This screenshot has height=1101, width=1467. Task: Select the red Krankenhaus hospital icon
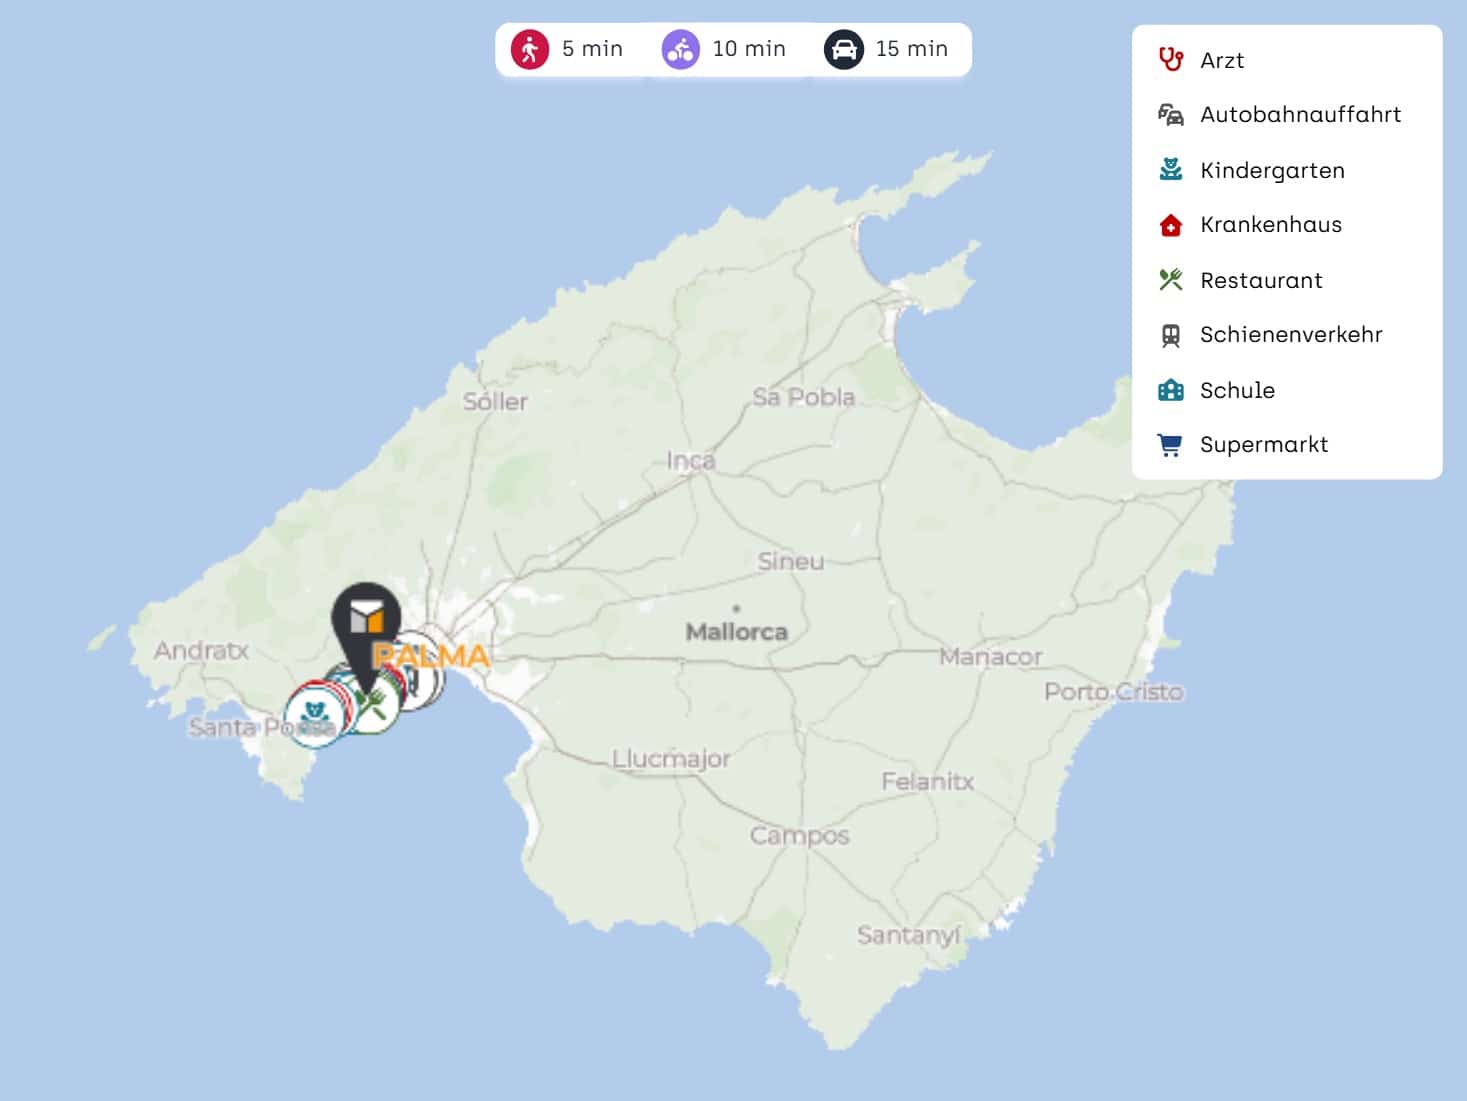point(1170,225)
